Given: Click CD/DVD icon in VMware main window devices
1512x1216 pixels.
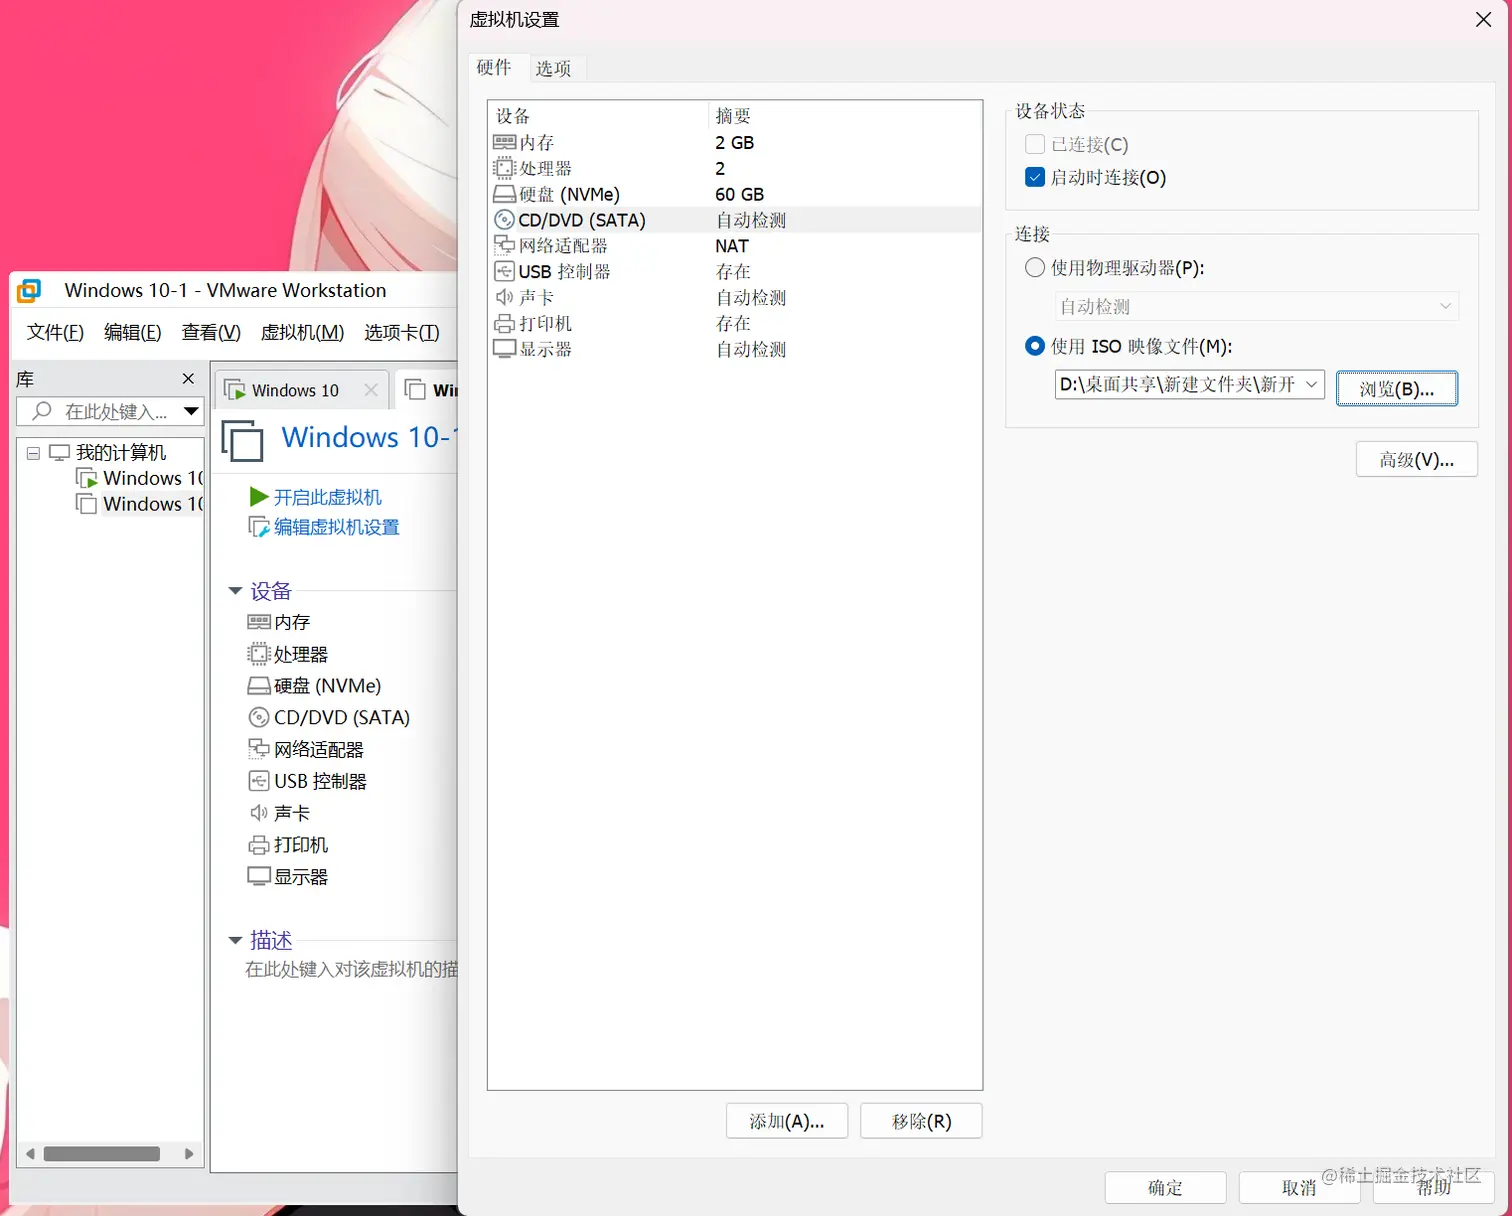Looking at the screenshot, I should [259, 717].
